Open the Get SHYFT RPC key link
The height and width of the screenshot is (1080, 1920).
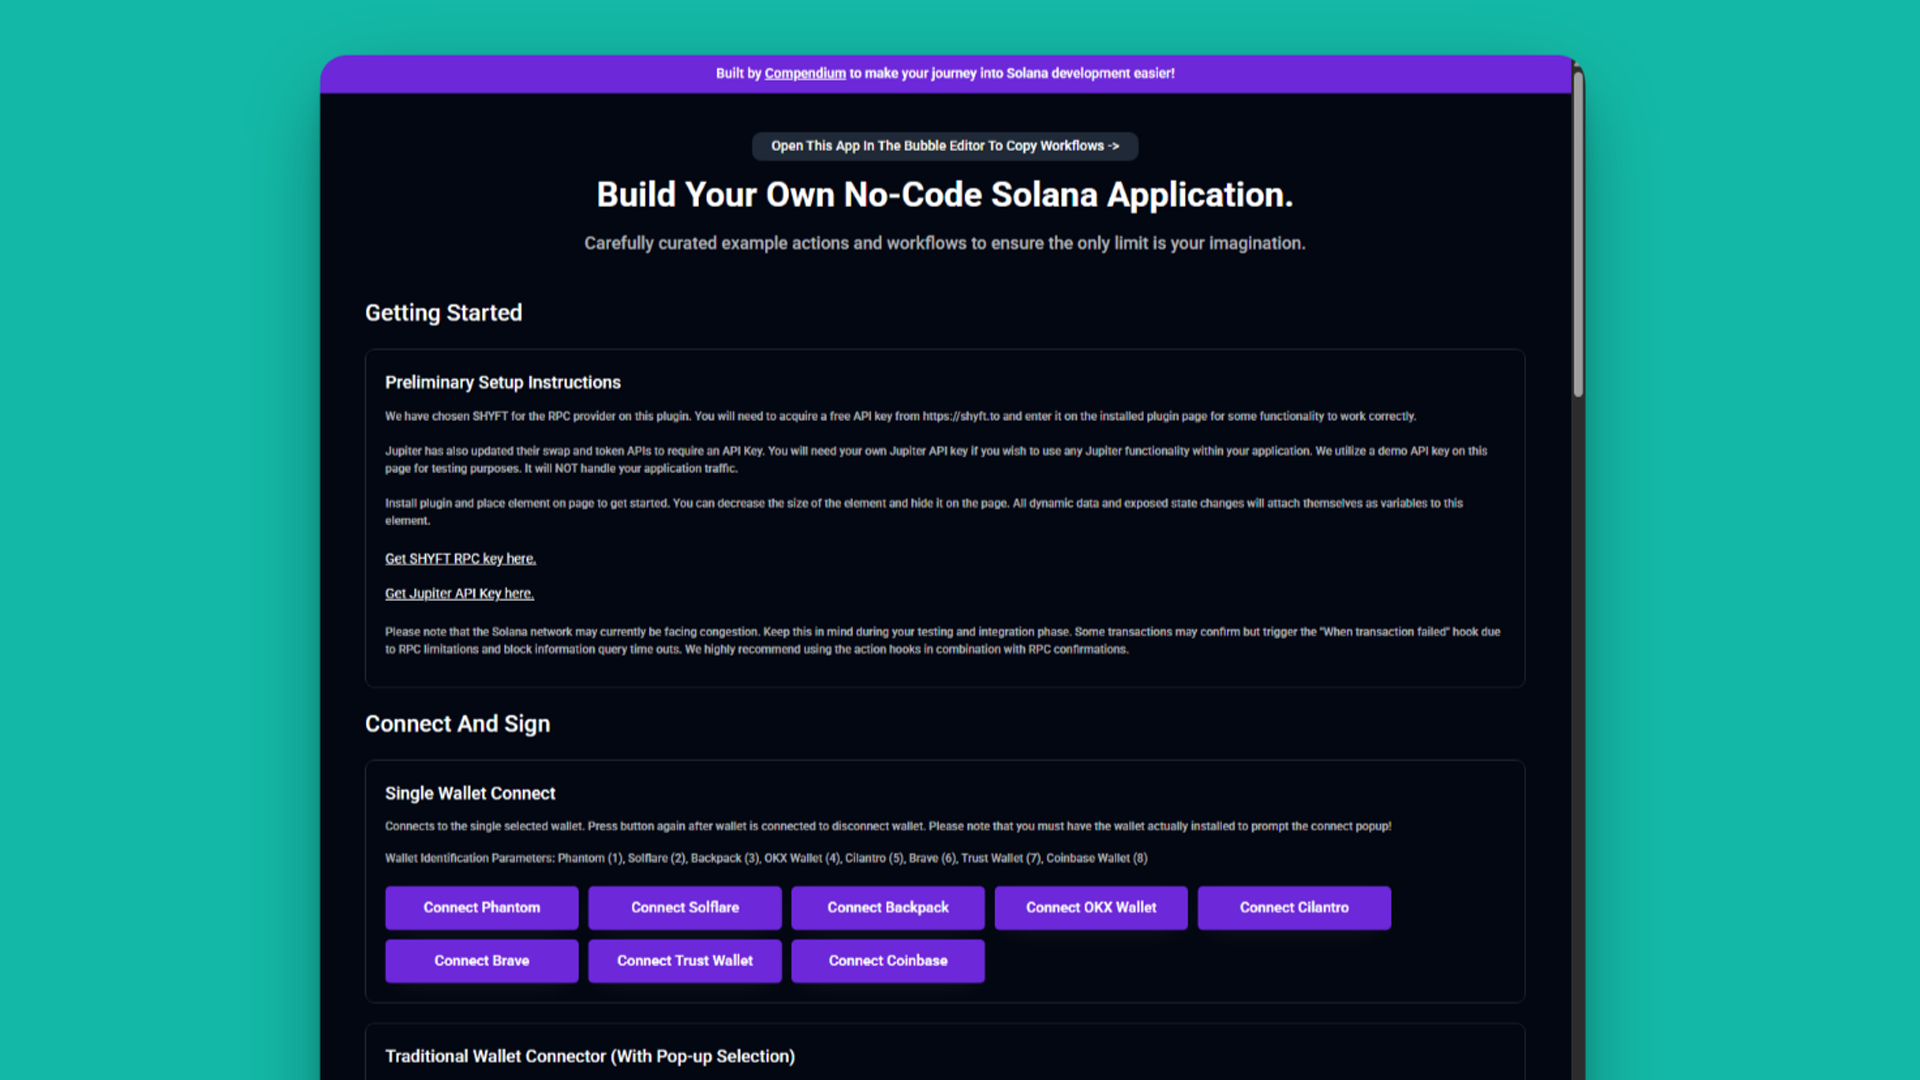coord(460,558)
